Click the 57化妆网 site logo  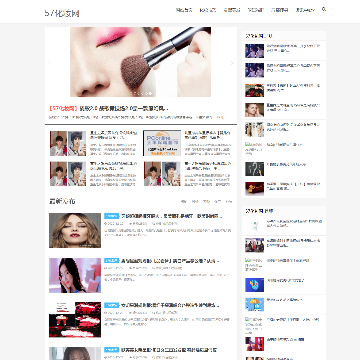point(62,13)
